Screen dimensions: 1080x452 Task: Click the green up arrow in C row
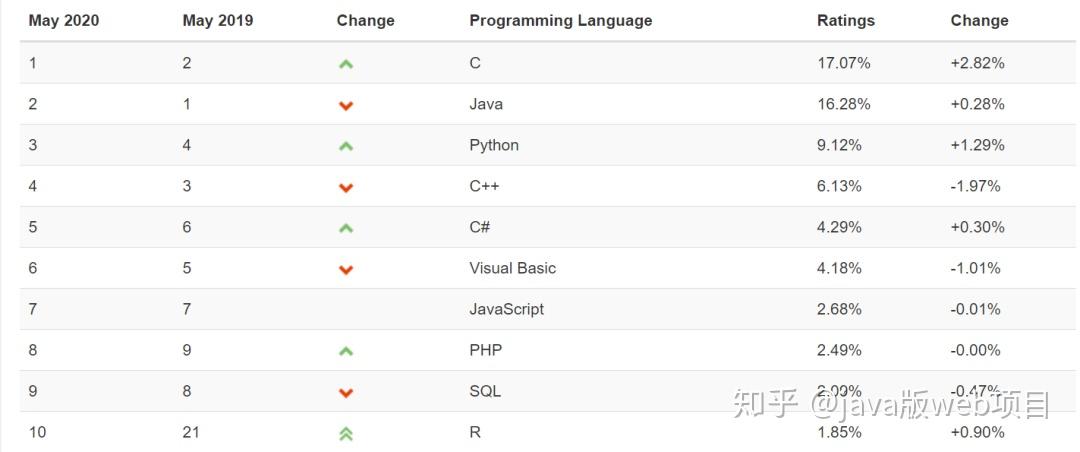tap(346, 64)
